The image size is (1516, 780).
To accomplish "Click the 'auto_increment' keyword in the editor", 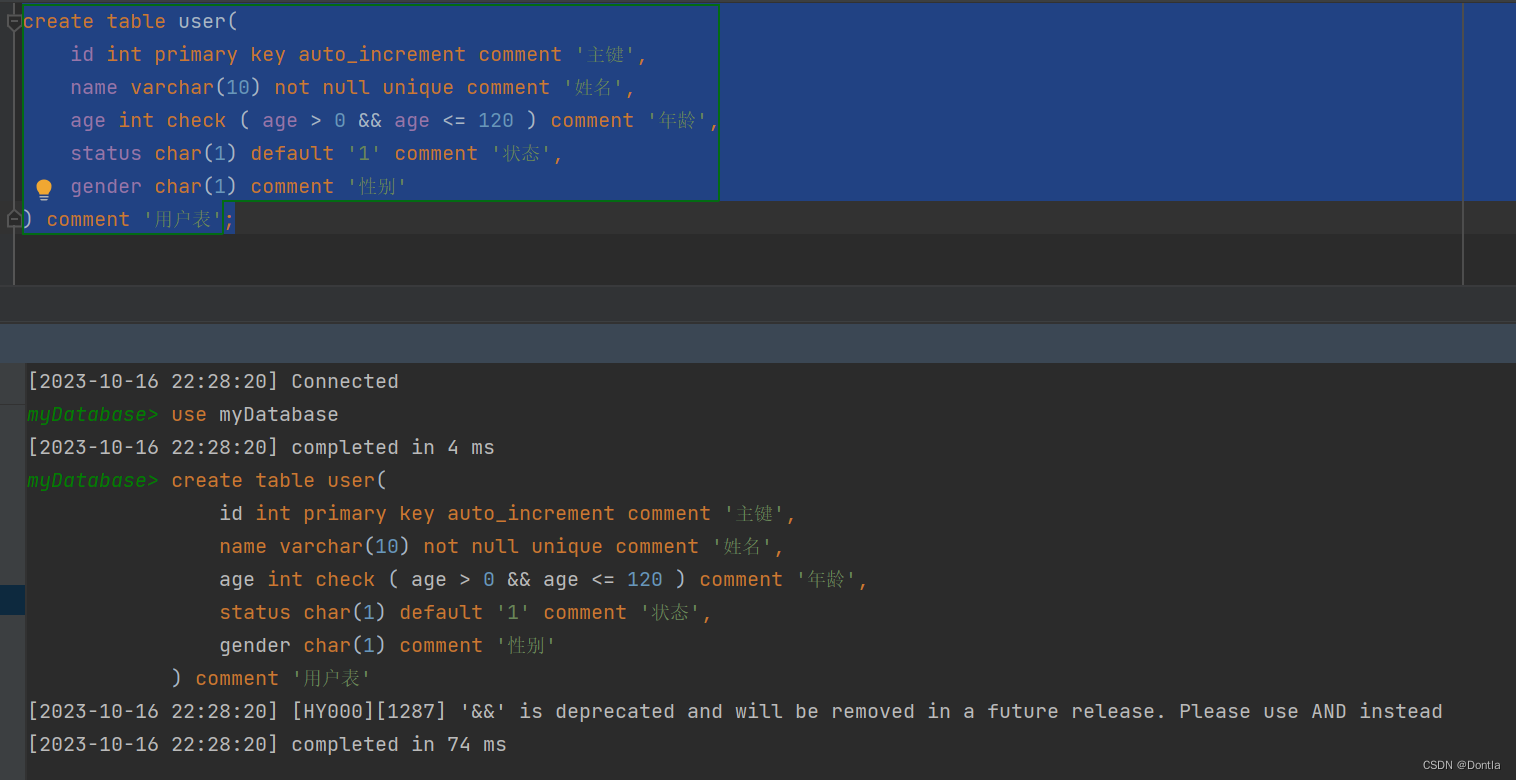I will [x=382, y=54].
